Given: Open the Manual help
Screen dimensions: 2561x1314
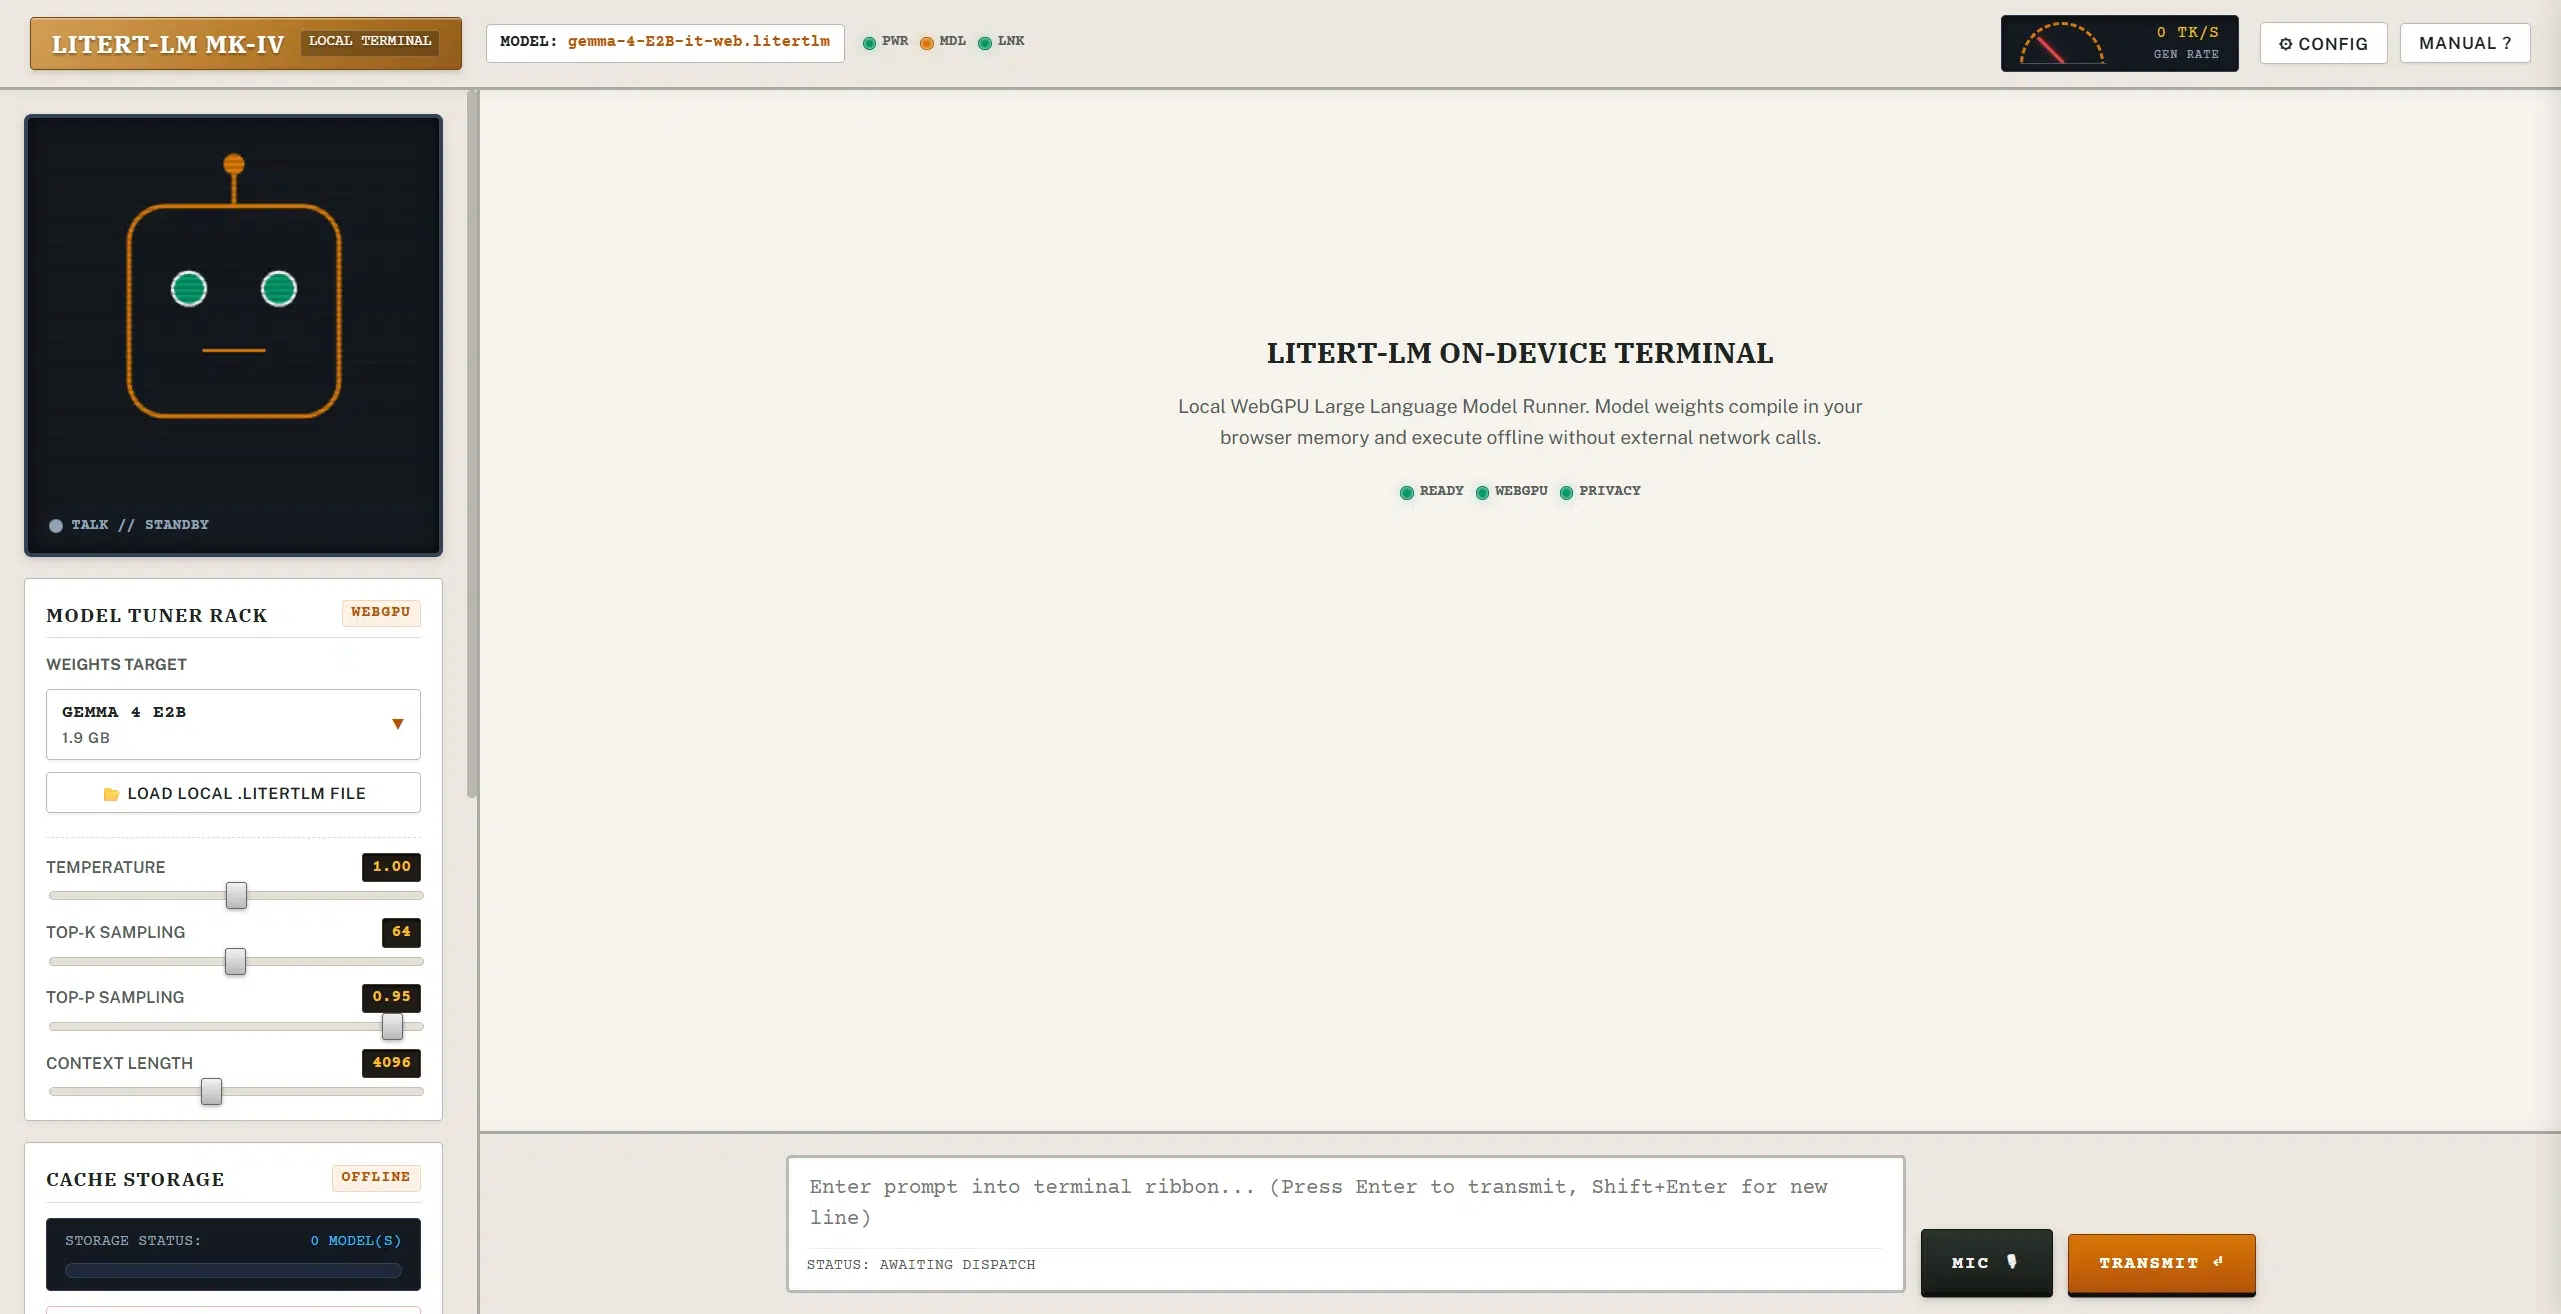Looking at the screenshot, I should point(2465,43).
